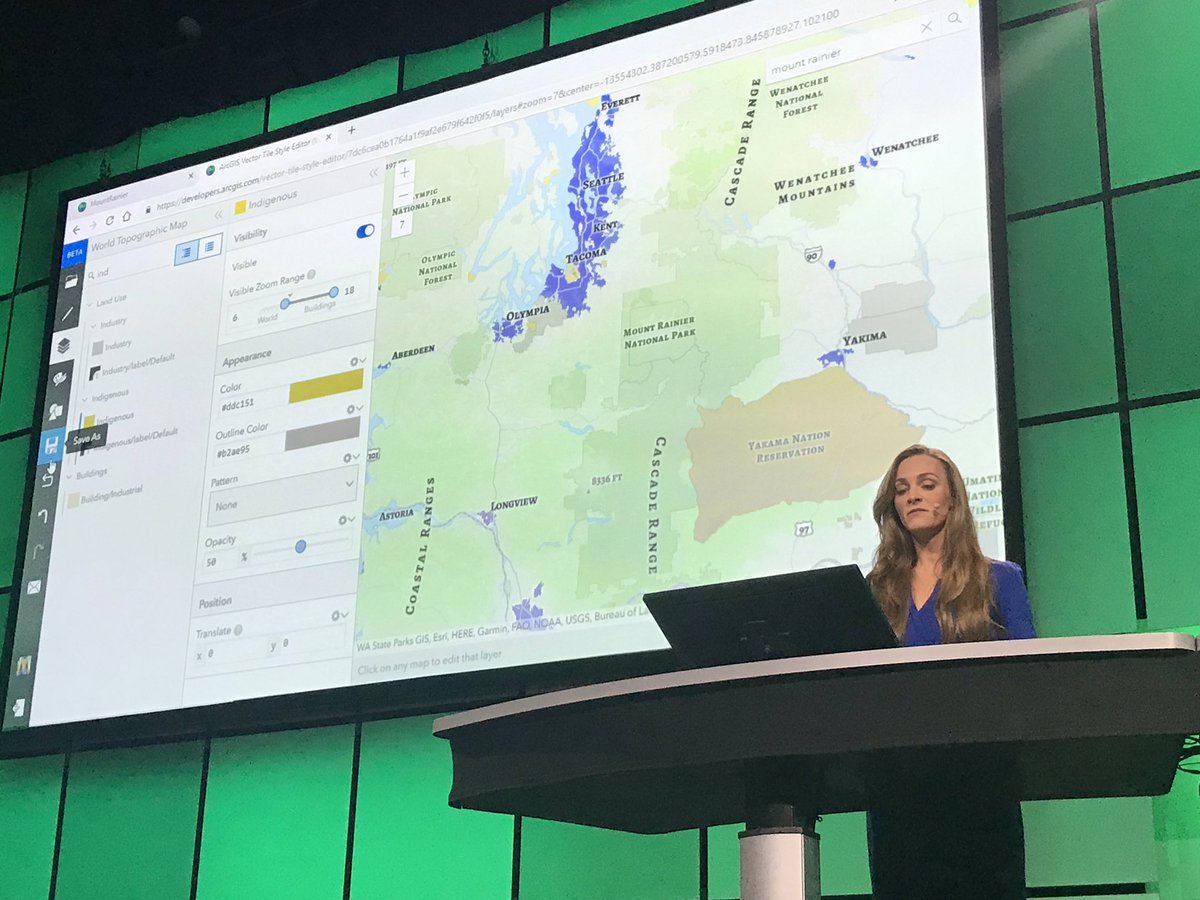Collapse the Land Use group

89,303
